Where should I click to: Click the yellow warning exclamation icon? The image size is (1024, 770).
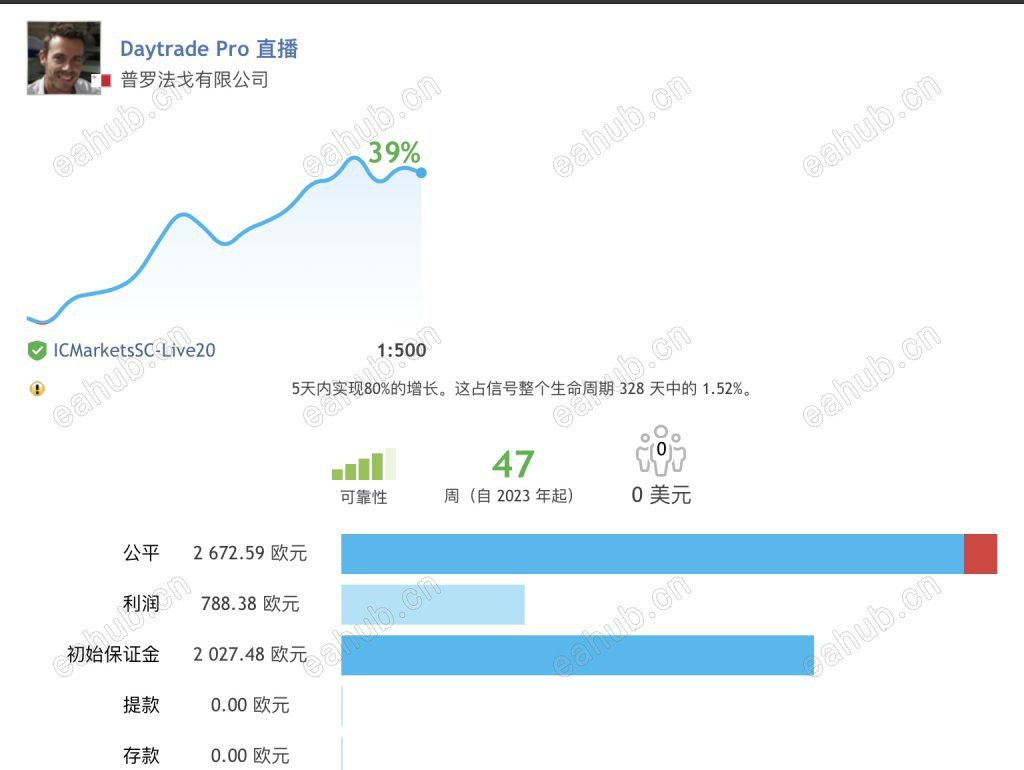[x=37, y=389]
